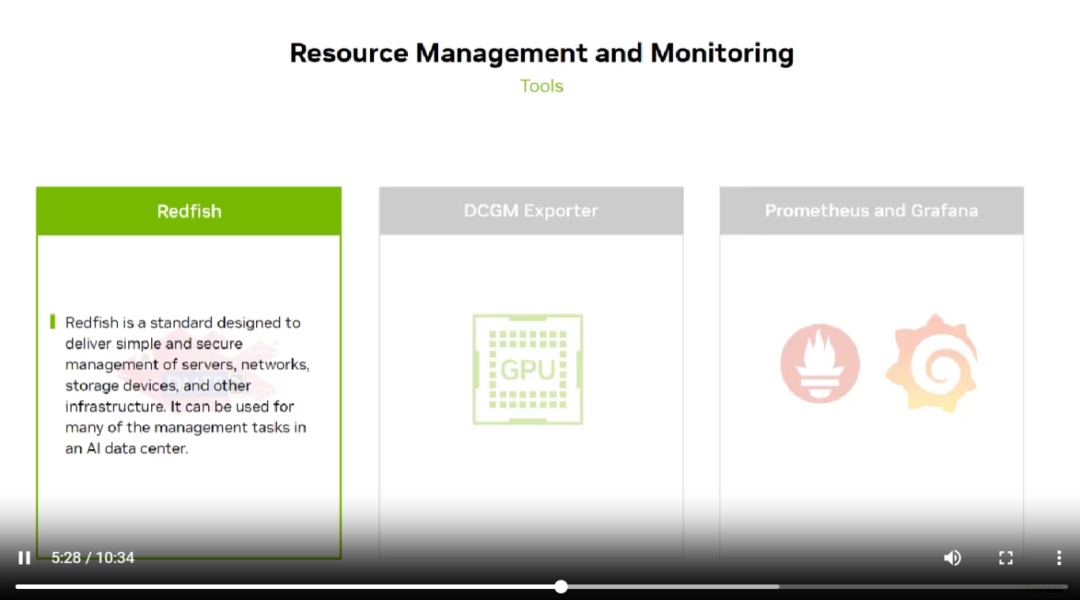
Task: Click the video progress slider handle
Action: 561,587
